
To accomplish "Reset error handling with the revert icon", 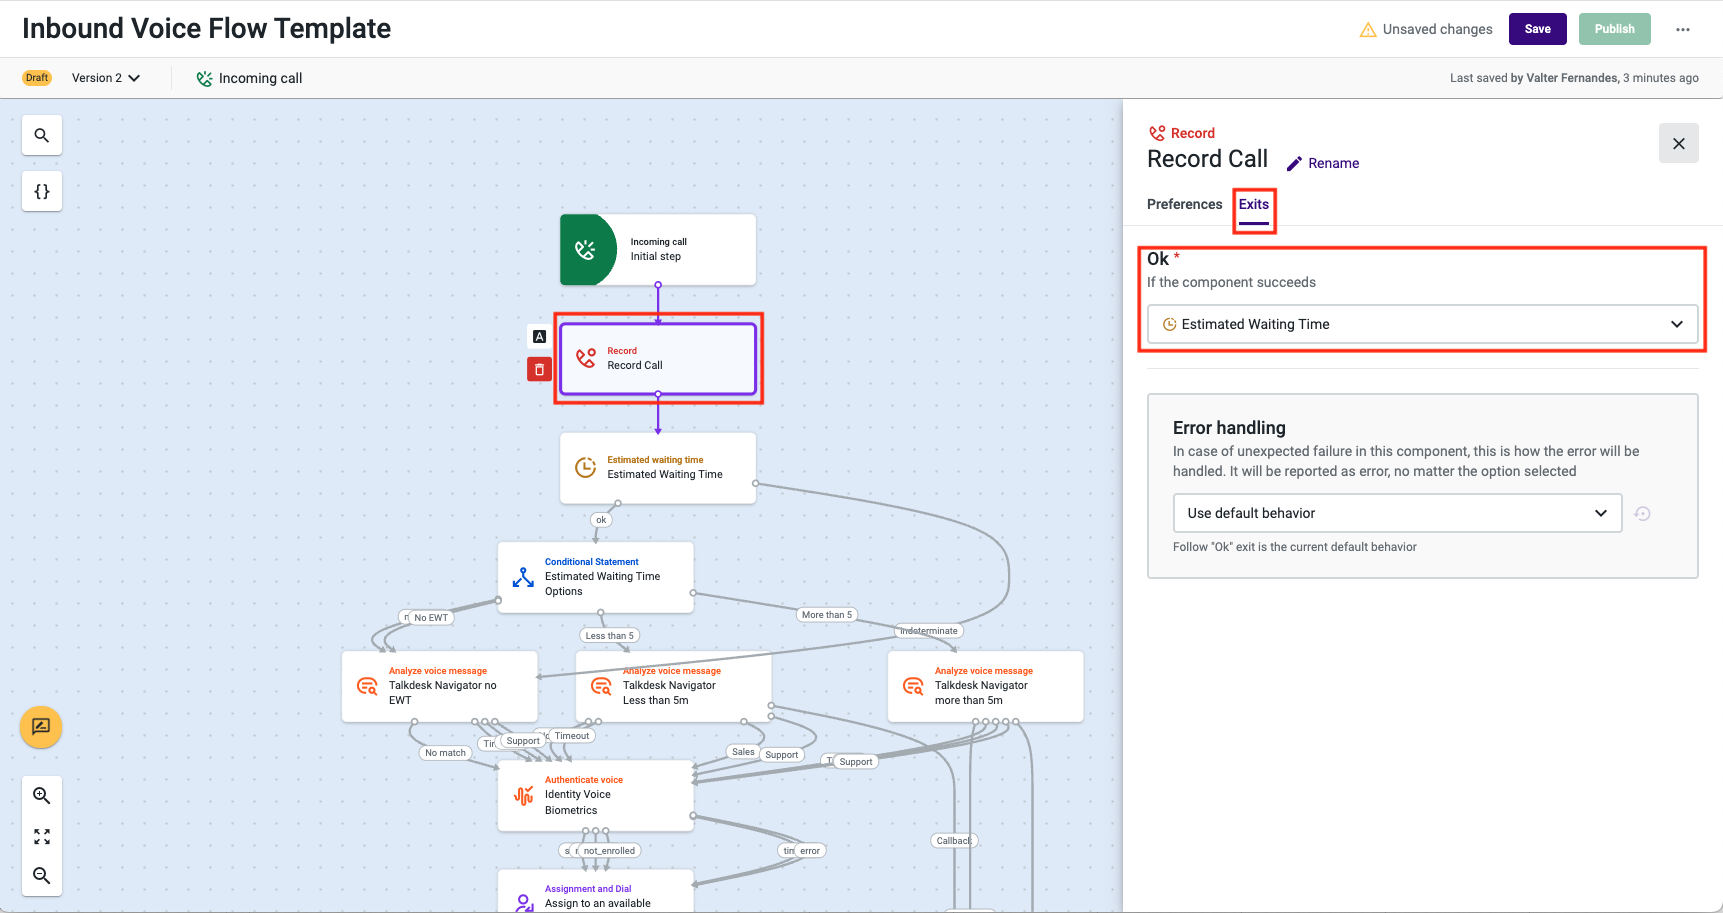I will [x=1642, y=514].
